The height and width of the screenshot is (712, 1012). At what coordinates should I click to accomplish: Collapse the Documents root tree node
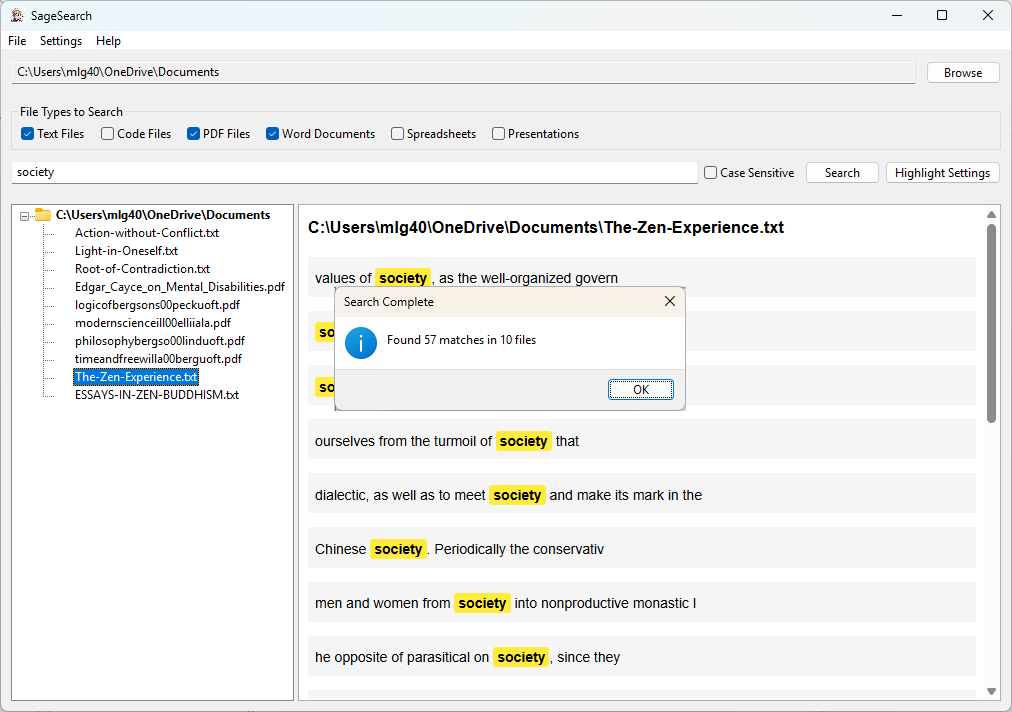pyautogui.click(x=25, y=216)
